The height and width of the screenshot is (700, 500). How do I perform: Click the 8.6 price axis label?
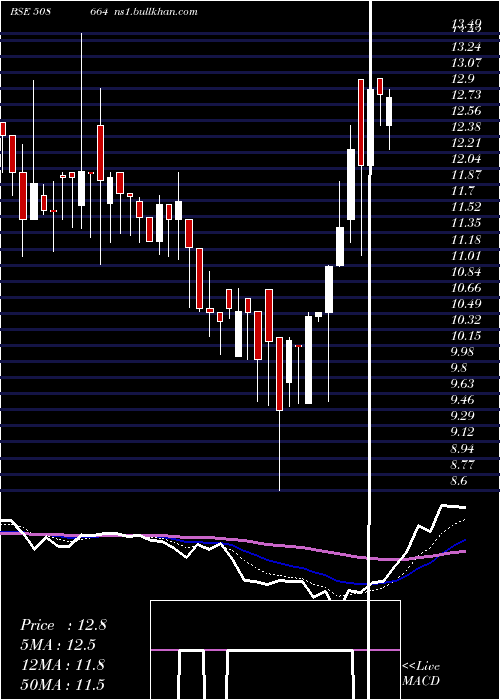click(x=460, y=481)
